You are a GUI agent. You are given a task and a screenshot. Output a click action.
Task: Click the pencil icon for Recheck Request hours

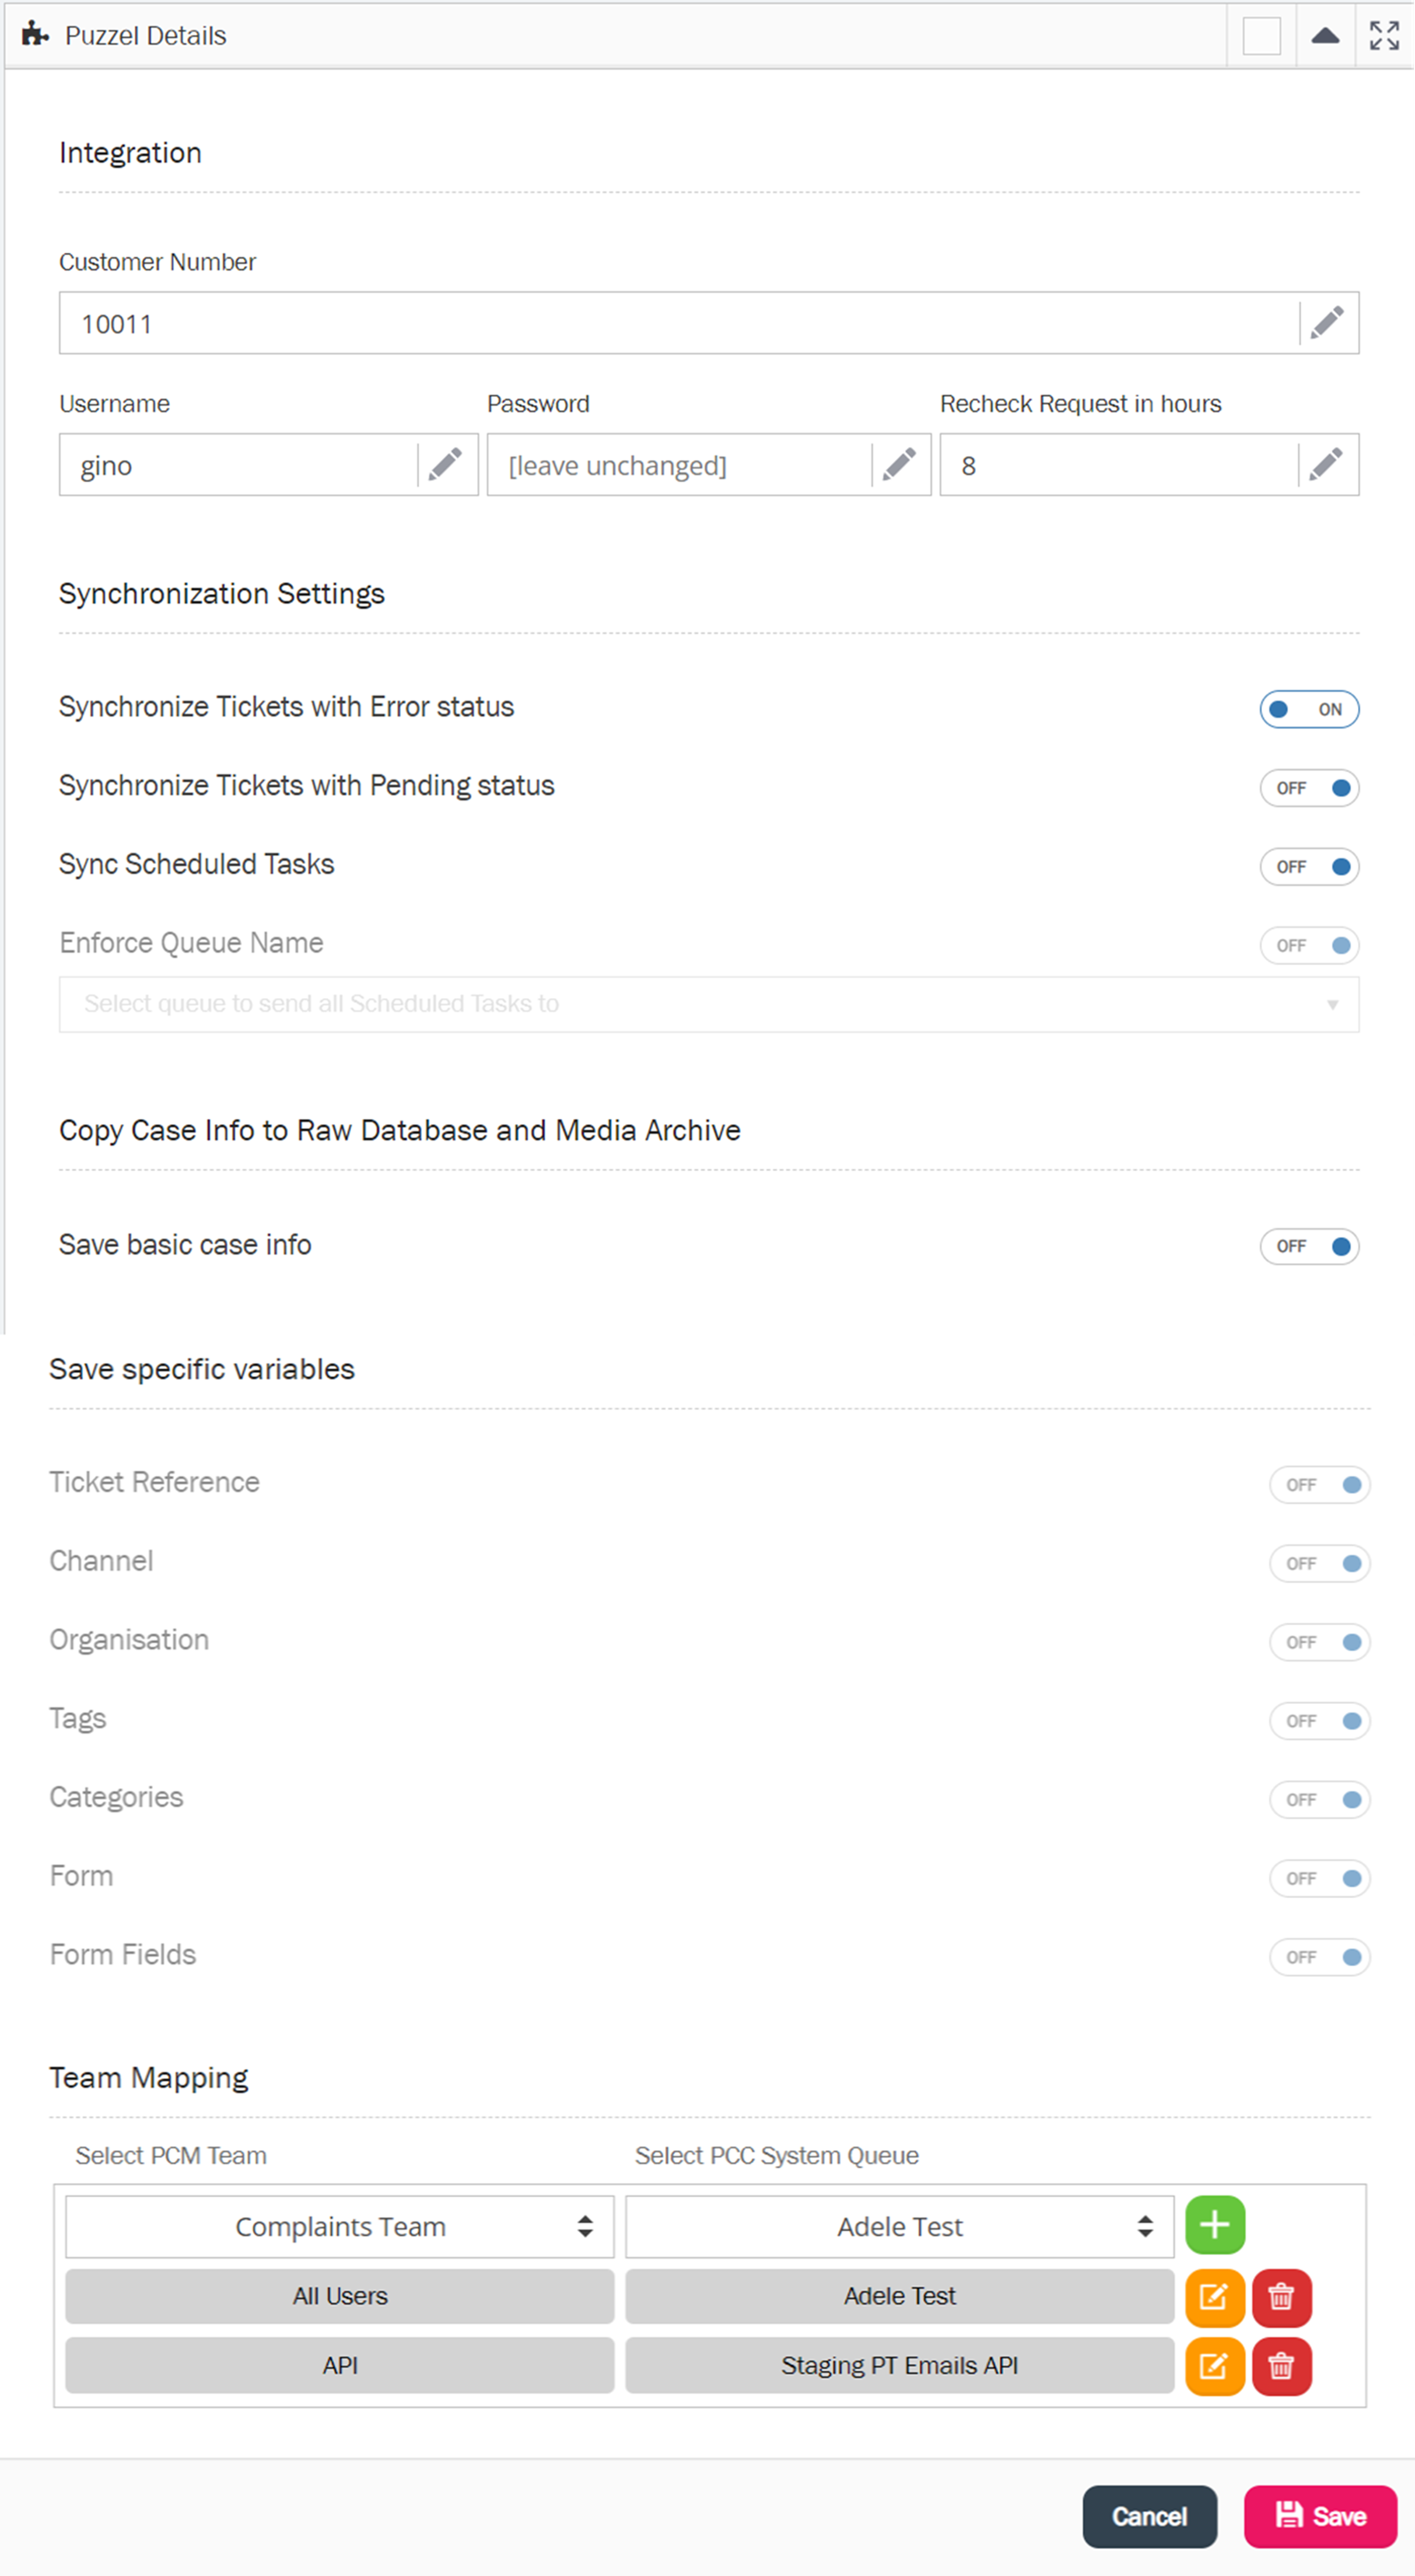1326,465
